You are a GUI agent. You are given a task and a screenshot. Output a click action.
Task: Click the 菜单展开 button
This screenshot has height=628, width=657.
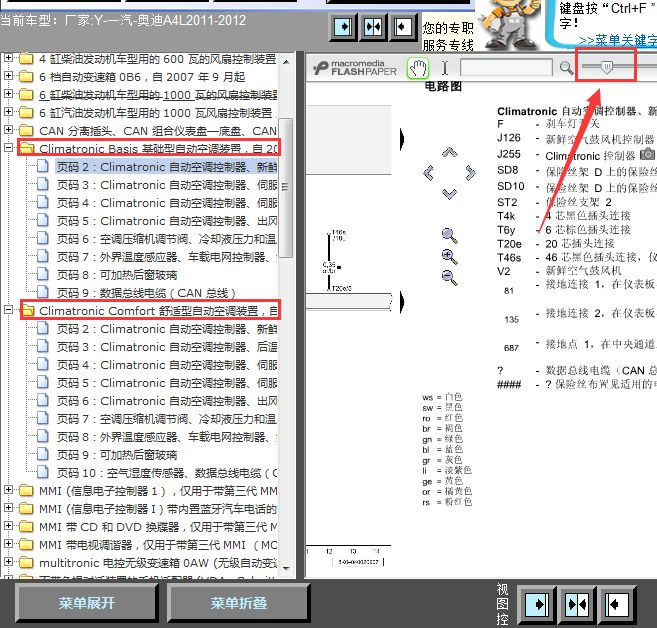[x=87, y=603]
